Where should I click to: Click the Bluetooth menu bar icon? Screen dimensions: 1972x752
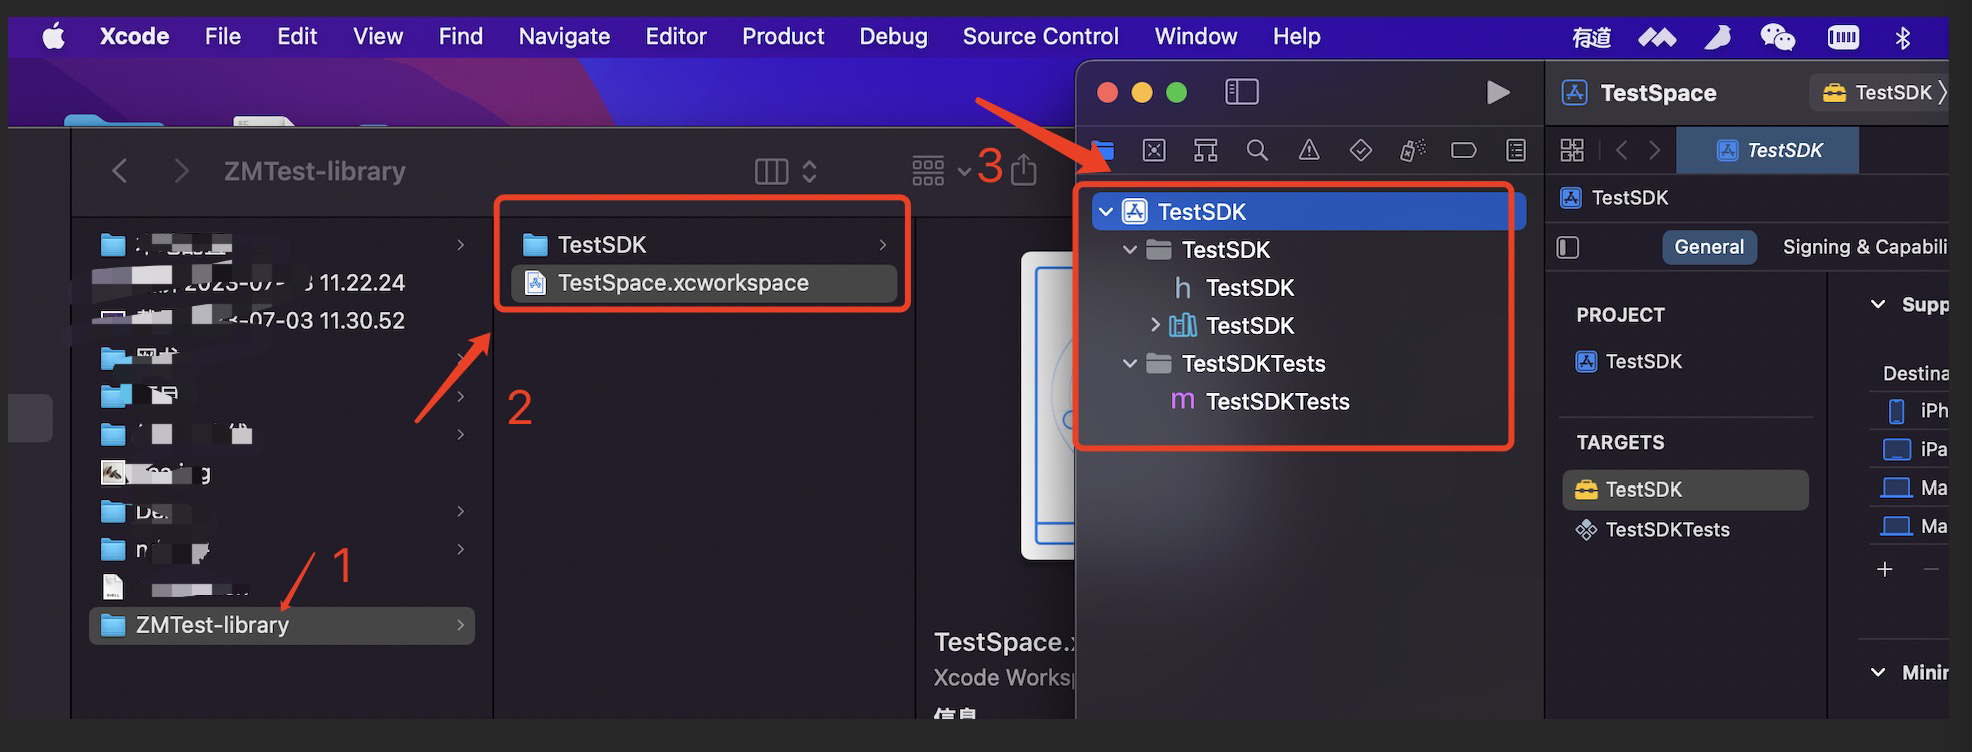(x=1902, y=37)
